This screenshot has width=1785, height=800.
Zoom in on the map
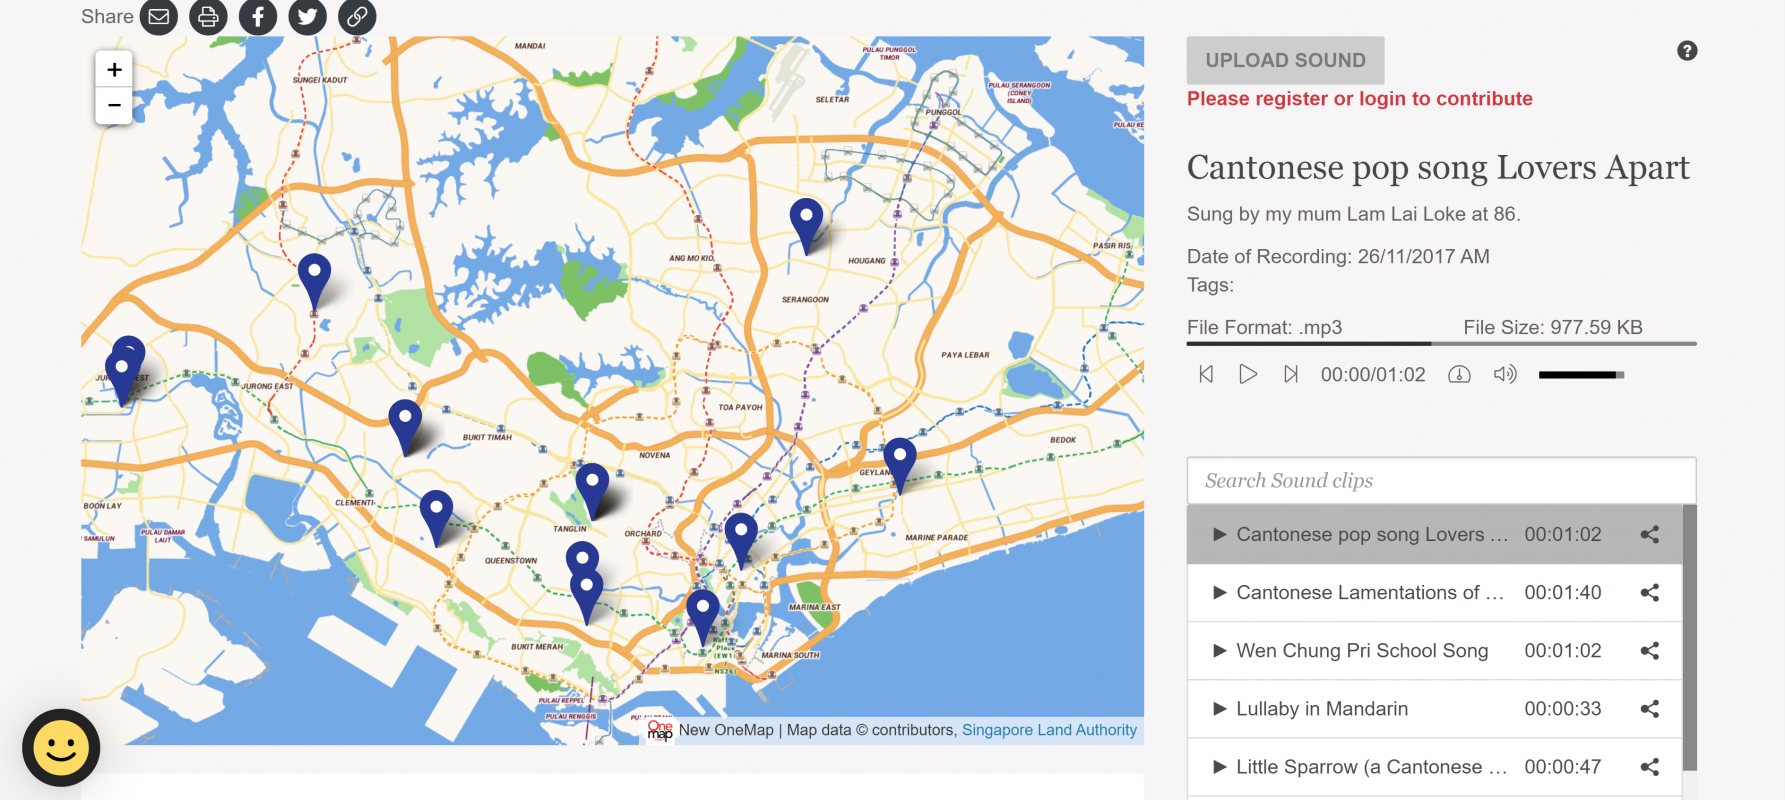[114, 70]
